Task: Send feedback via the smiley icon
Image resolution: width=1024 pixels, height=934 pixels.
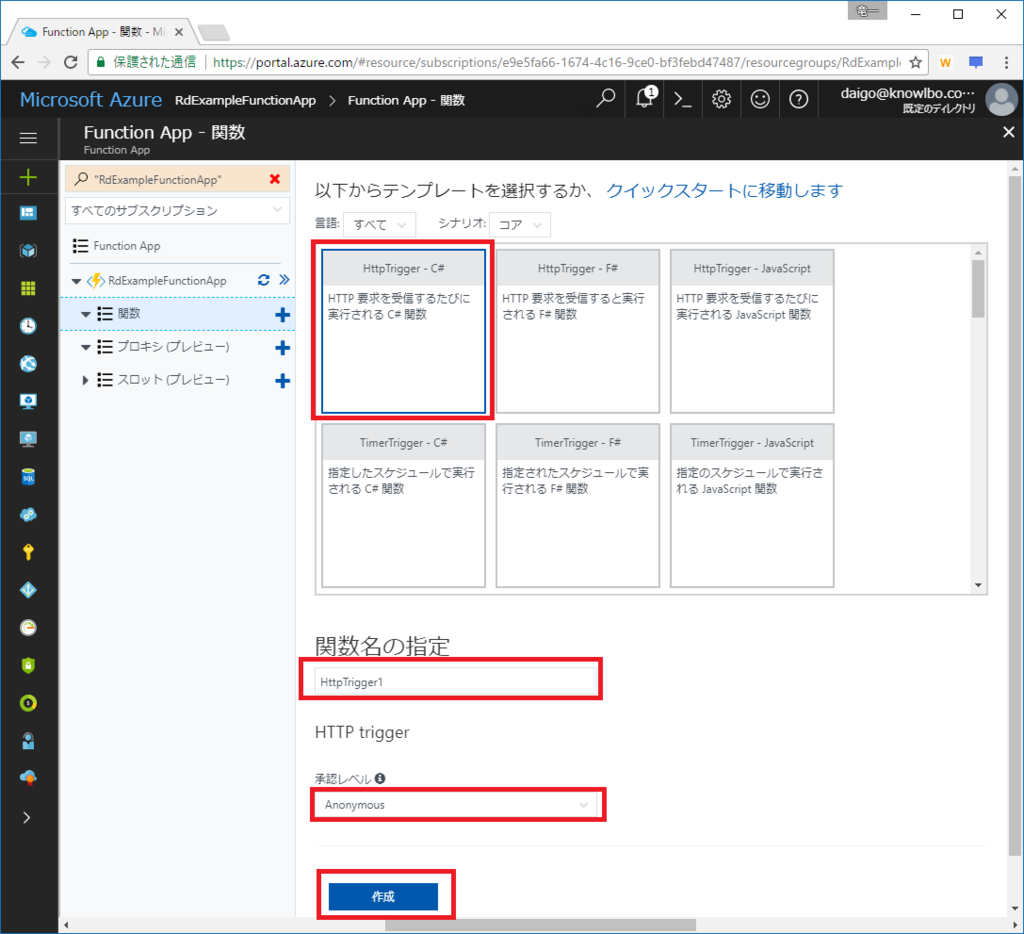Action: pyautogui.click(x=760, y=99)
